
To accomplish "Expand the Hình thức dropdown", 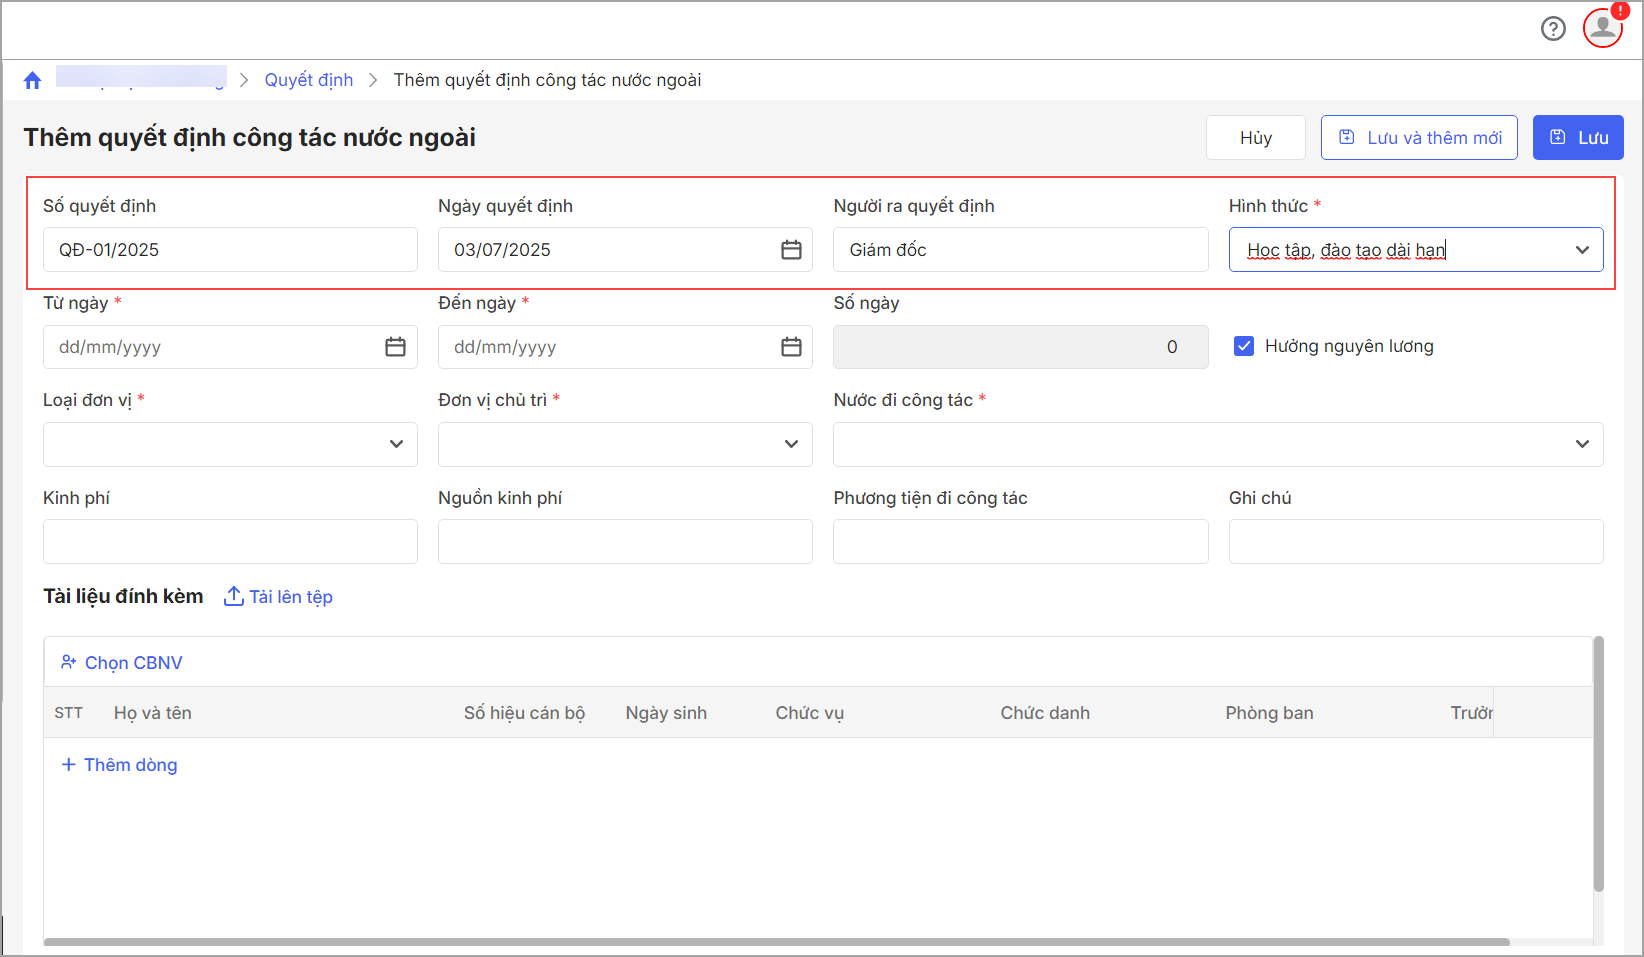I will pos(1582,250).
